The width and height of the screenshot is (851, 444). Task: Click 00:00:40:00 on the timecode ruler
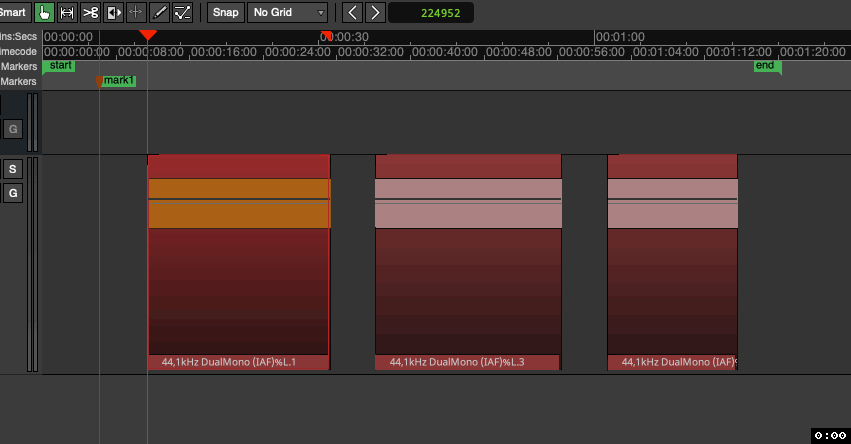pos(445,52)
